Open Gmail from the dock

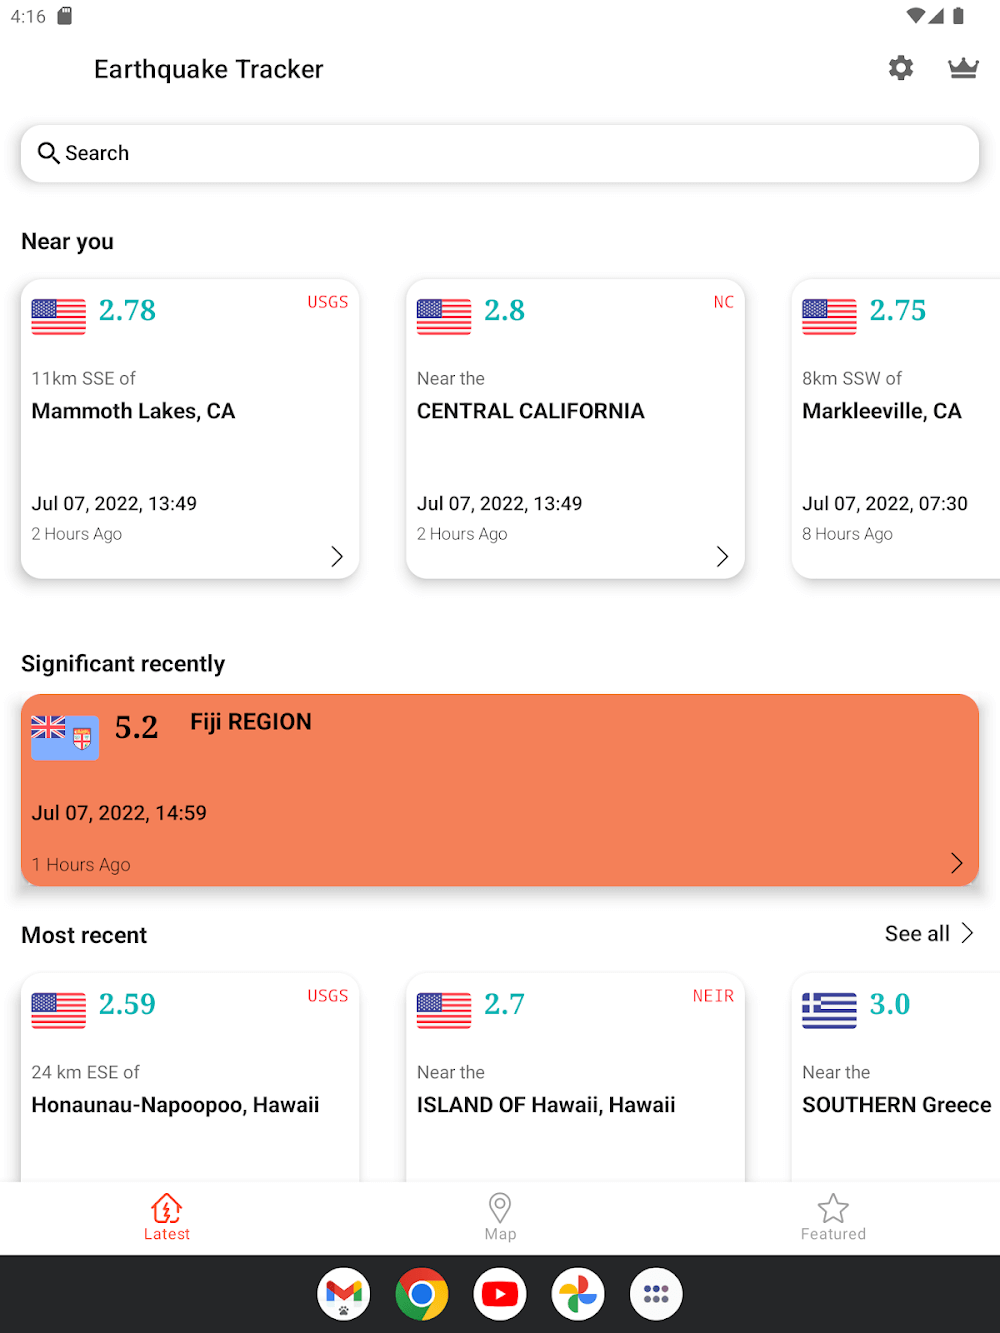tap(344, 1294)
